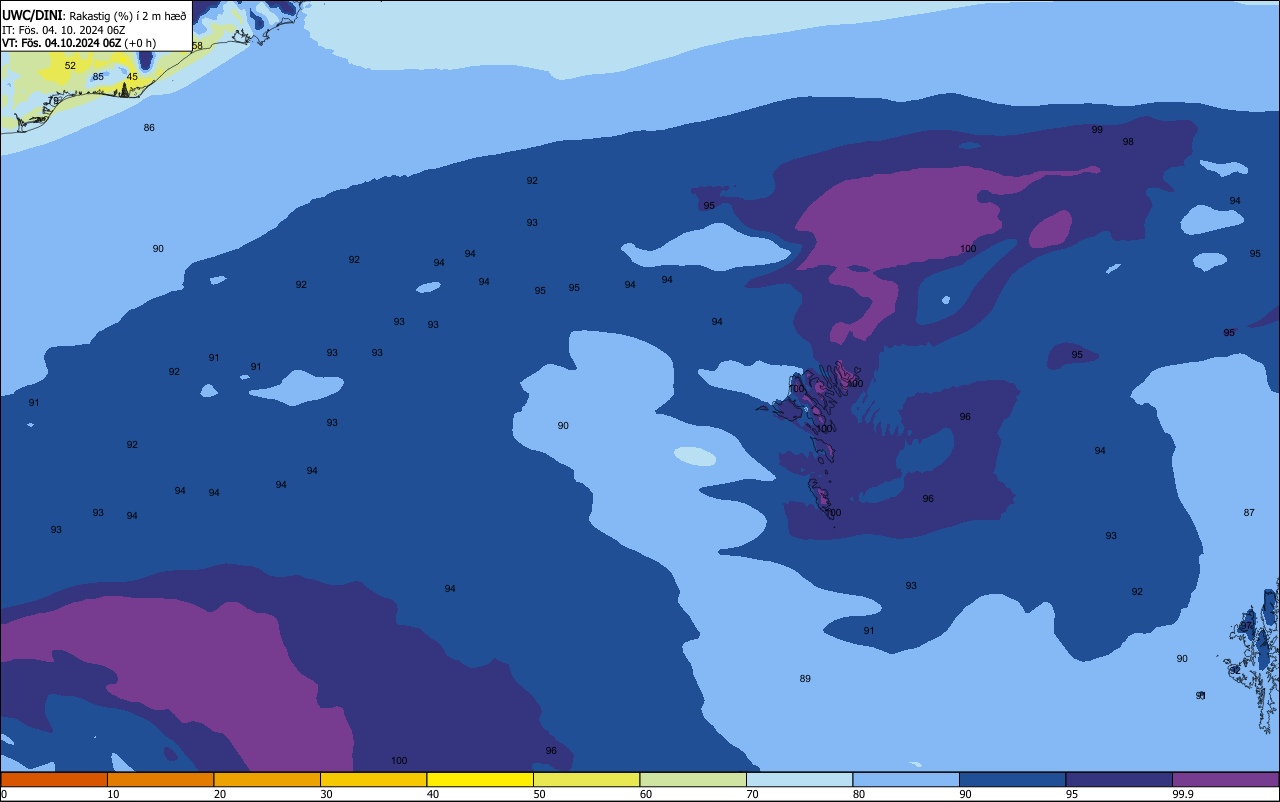Select the 'IT: Fös. 04. 10. 2024 06Z' line
1280x802 pixels.
64,29
